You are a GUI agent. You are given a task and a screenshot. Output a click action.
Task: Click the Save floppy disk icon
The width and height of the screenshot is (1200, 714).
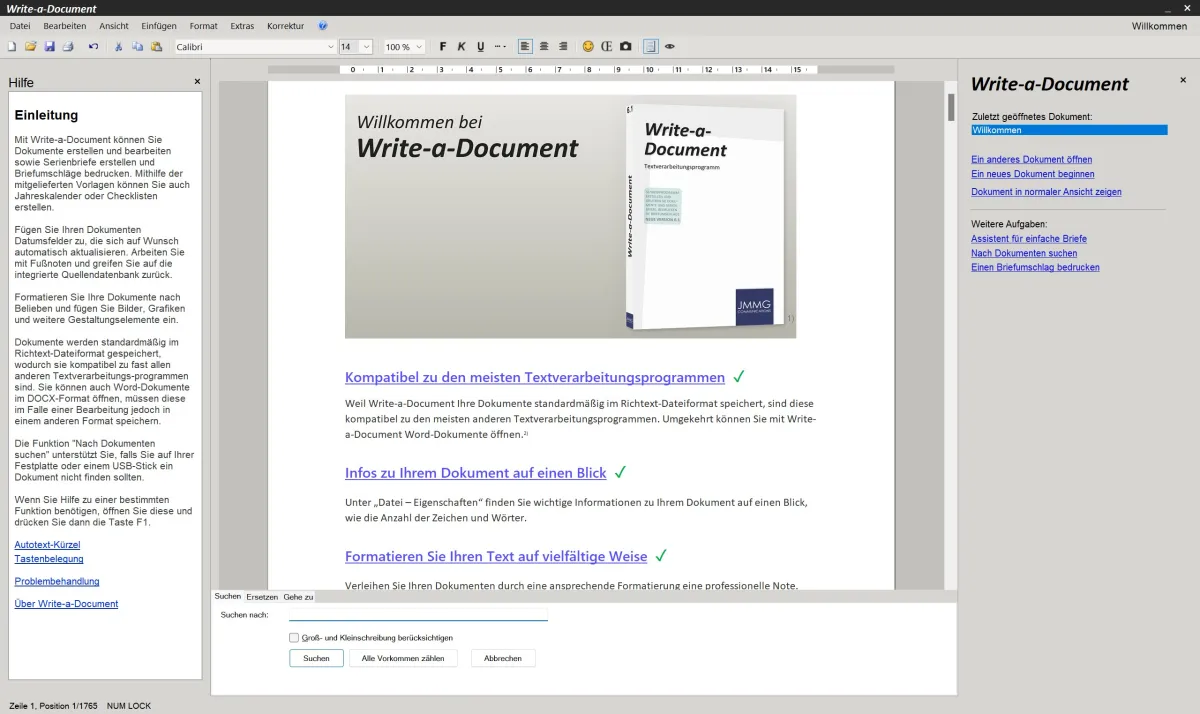[x=49, y=47]
